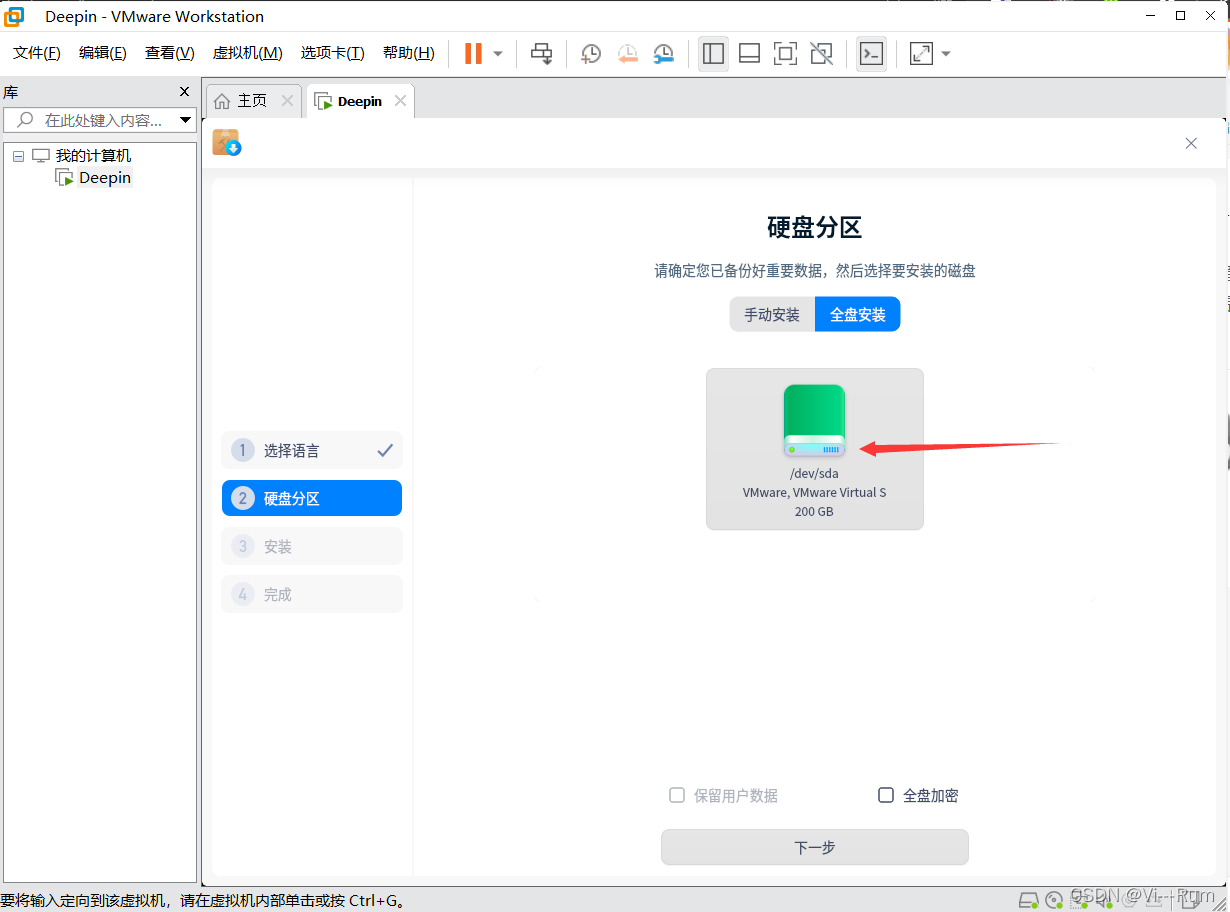This screenshot has width=1230, height=912.
Task: Tick the 保留用户数据 checkbox
Action: 677,795
